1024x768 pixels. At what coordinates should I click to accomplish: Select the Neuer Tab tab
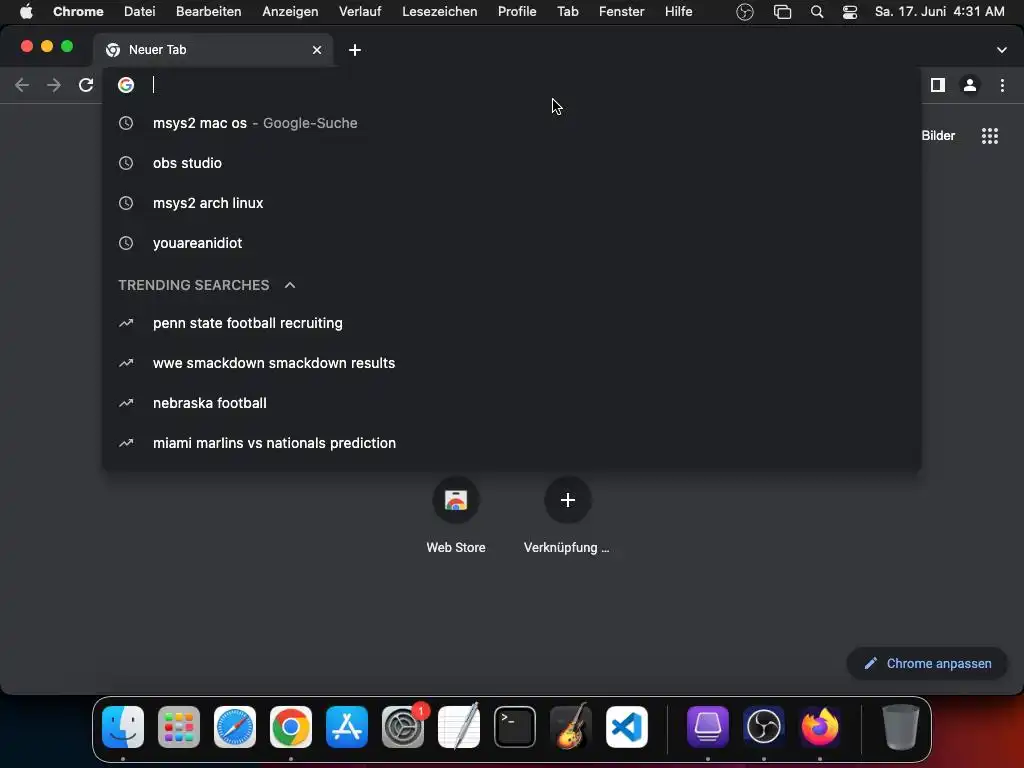pos(212,50)
